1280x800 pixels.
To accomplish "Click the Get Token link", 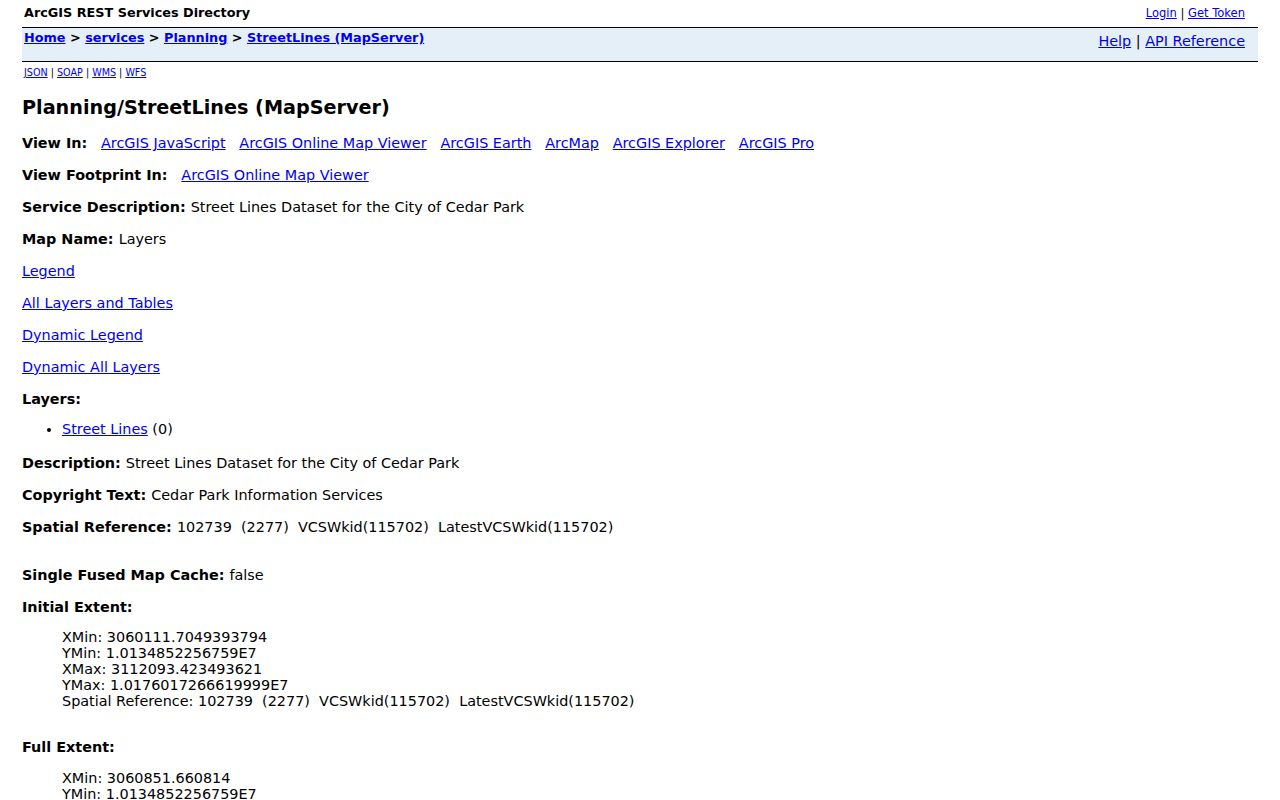I will pos(1216,13).
